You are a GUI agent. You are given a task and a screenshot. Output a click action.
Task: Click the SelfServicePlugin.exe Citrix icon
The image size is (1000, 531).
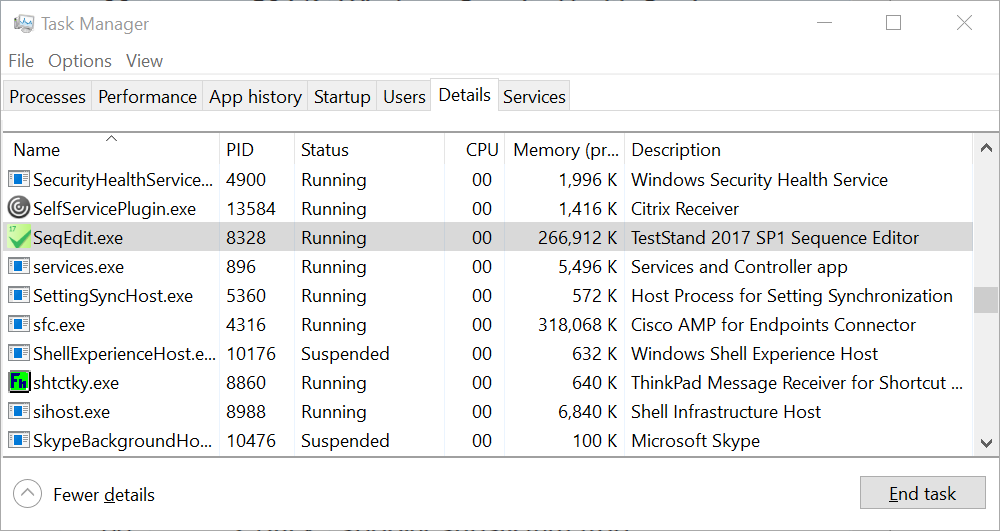[19, 209]
